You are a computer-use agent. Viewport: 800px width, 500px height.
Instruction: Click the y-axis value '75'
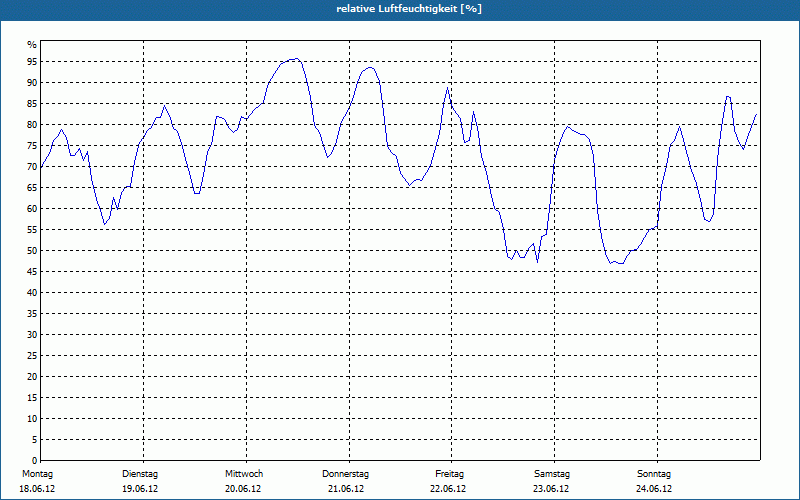click(32, 146)
